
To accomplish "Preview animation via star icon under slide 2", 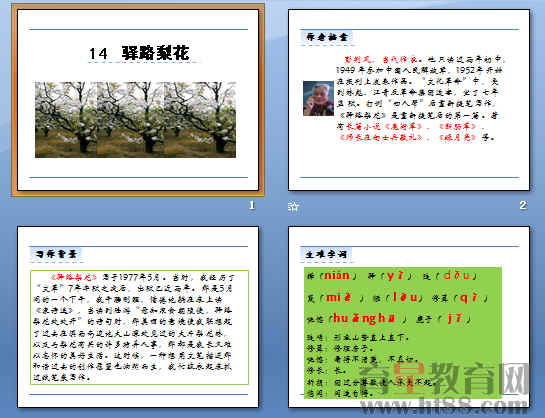I will 293,206.
